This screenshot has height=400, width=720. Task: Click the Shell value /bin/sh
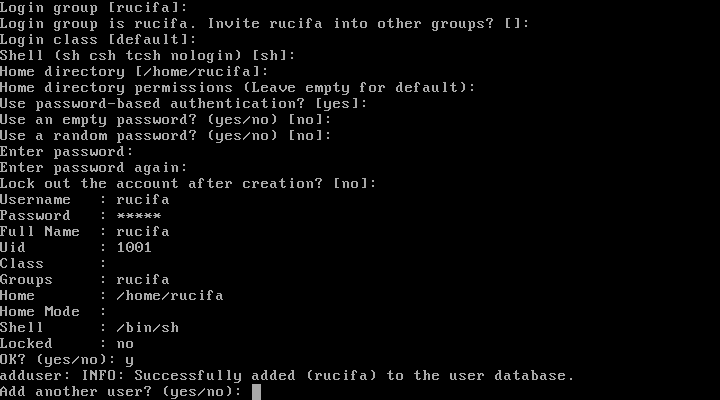(147, 328)
